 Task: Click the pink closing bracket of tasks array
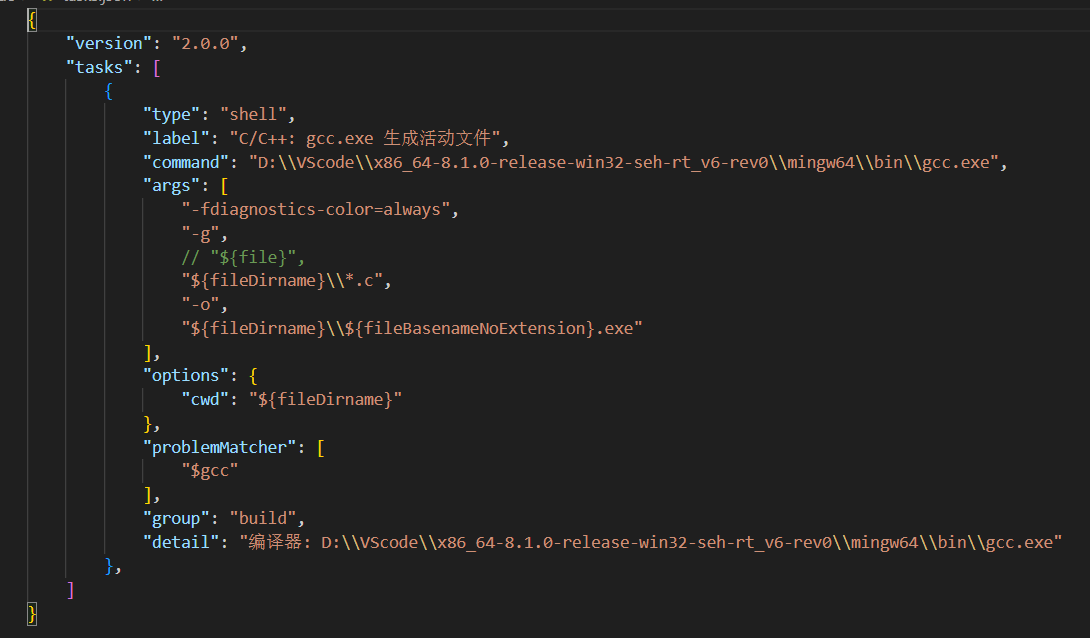(70, 590)
